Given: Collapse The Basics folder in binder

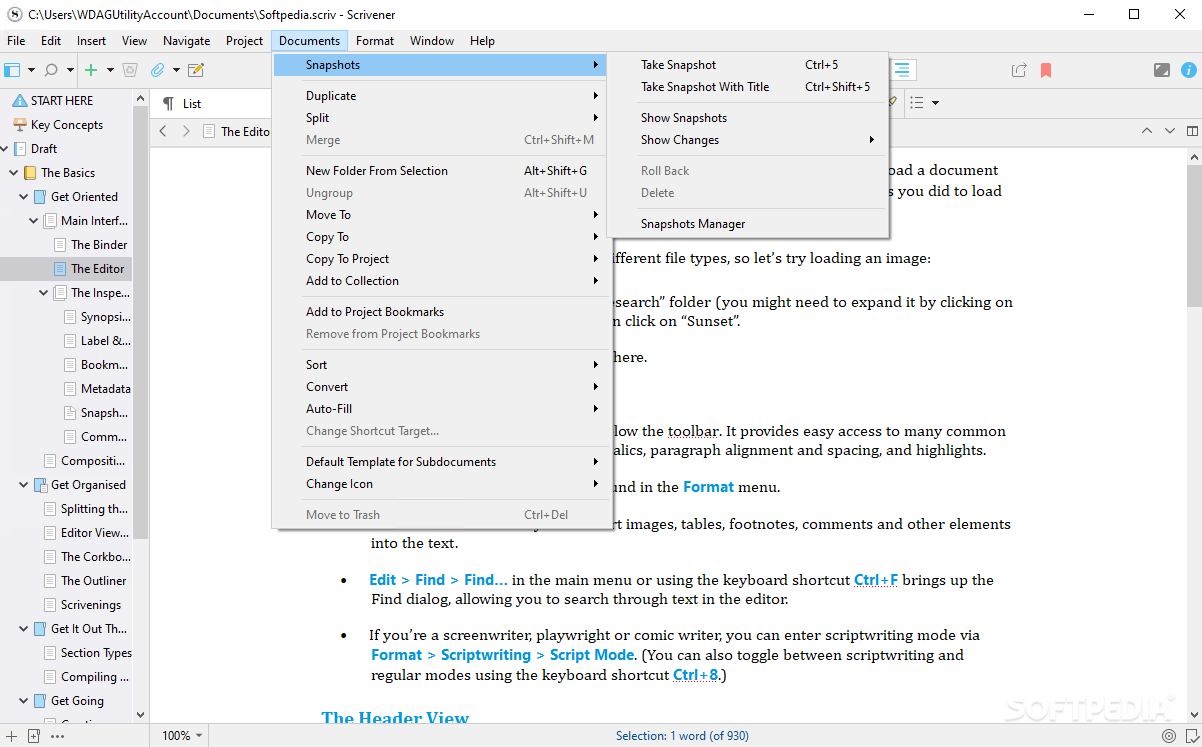Looking at the screenshot, I should pyautogui.click(x=14, y=173).
